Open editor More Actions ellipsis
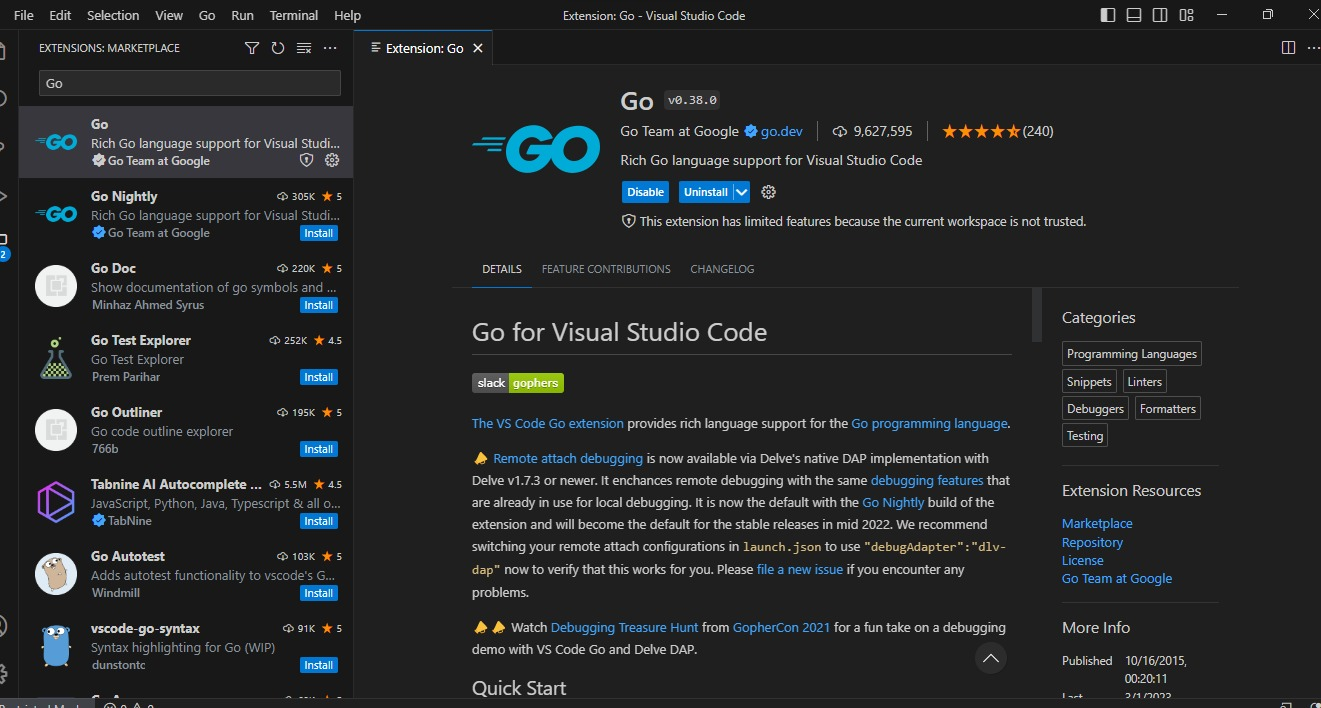The width and height of the screenshot is (1321, 708). pyautogui.click(x=1313, y=48)
